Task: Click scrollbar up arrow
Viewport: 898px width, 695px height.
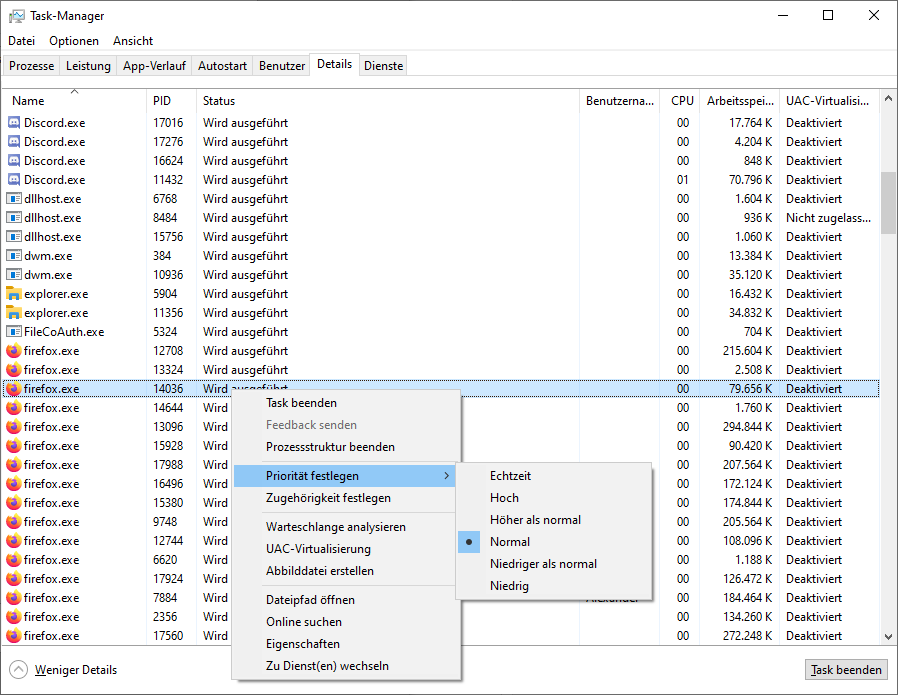Action: (888, 98)
